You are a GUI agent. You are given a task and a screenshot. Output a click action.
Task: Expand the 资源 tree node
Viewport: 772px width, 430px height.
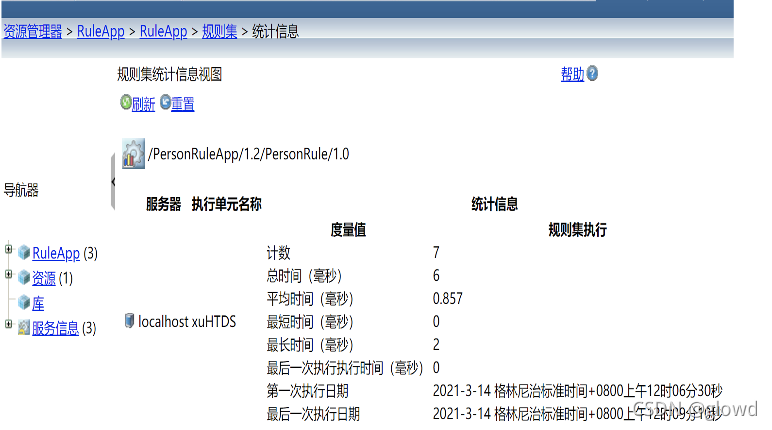(x=8, y=274)
